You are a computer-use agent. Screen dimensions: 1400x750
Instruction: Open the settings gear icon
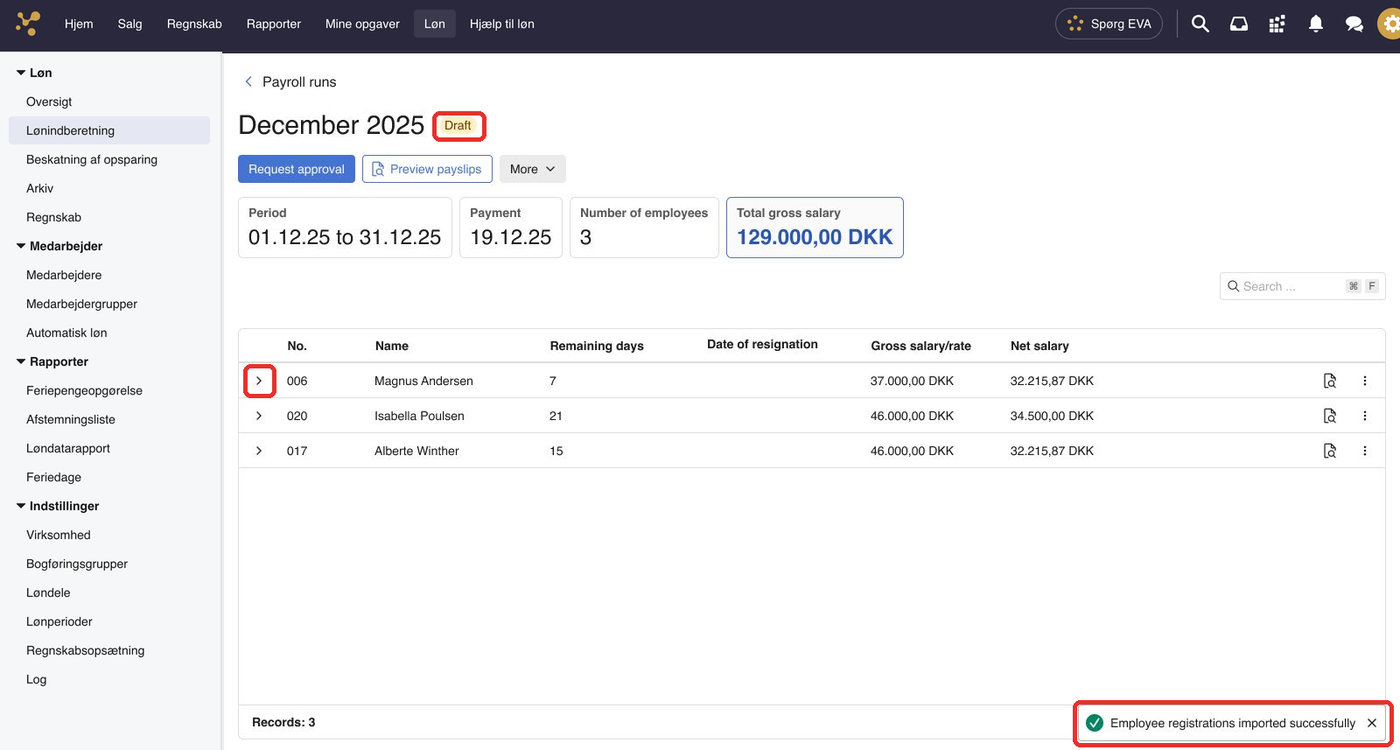[1389, 24]
